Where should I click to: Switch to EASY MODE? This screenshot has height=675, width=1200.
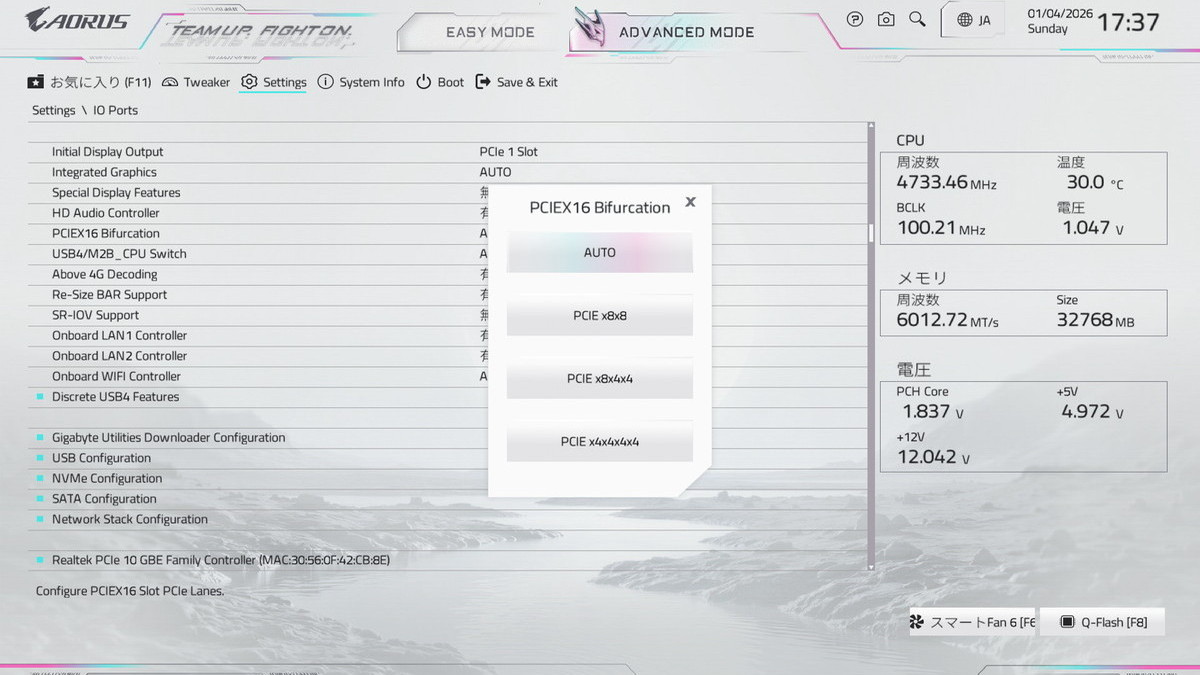[x=490, y=32]
